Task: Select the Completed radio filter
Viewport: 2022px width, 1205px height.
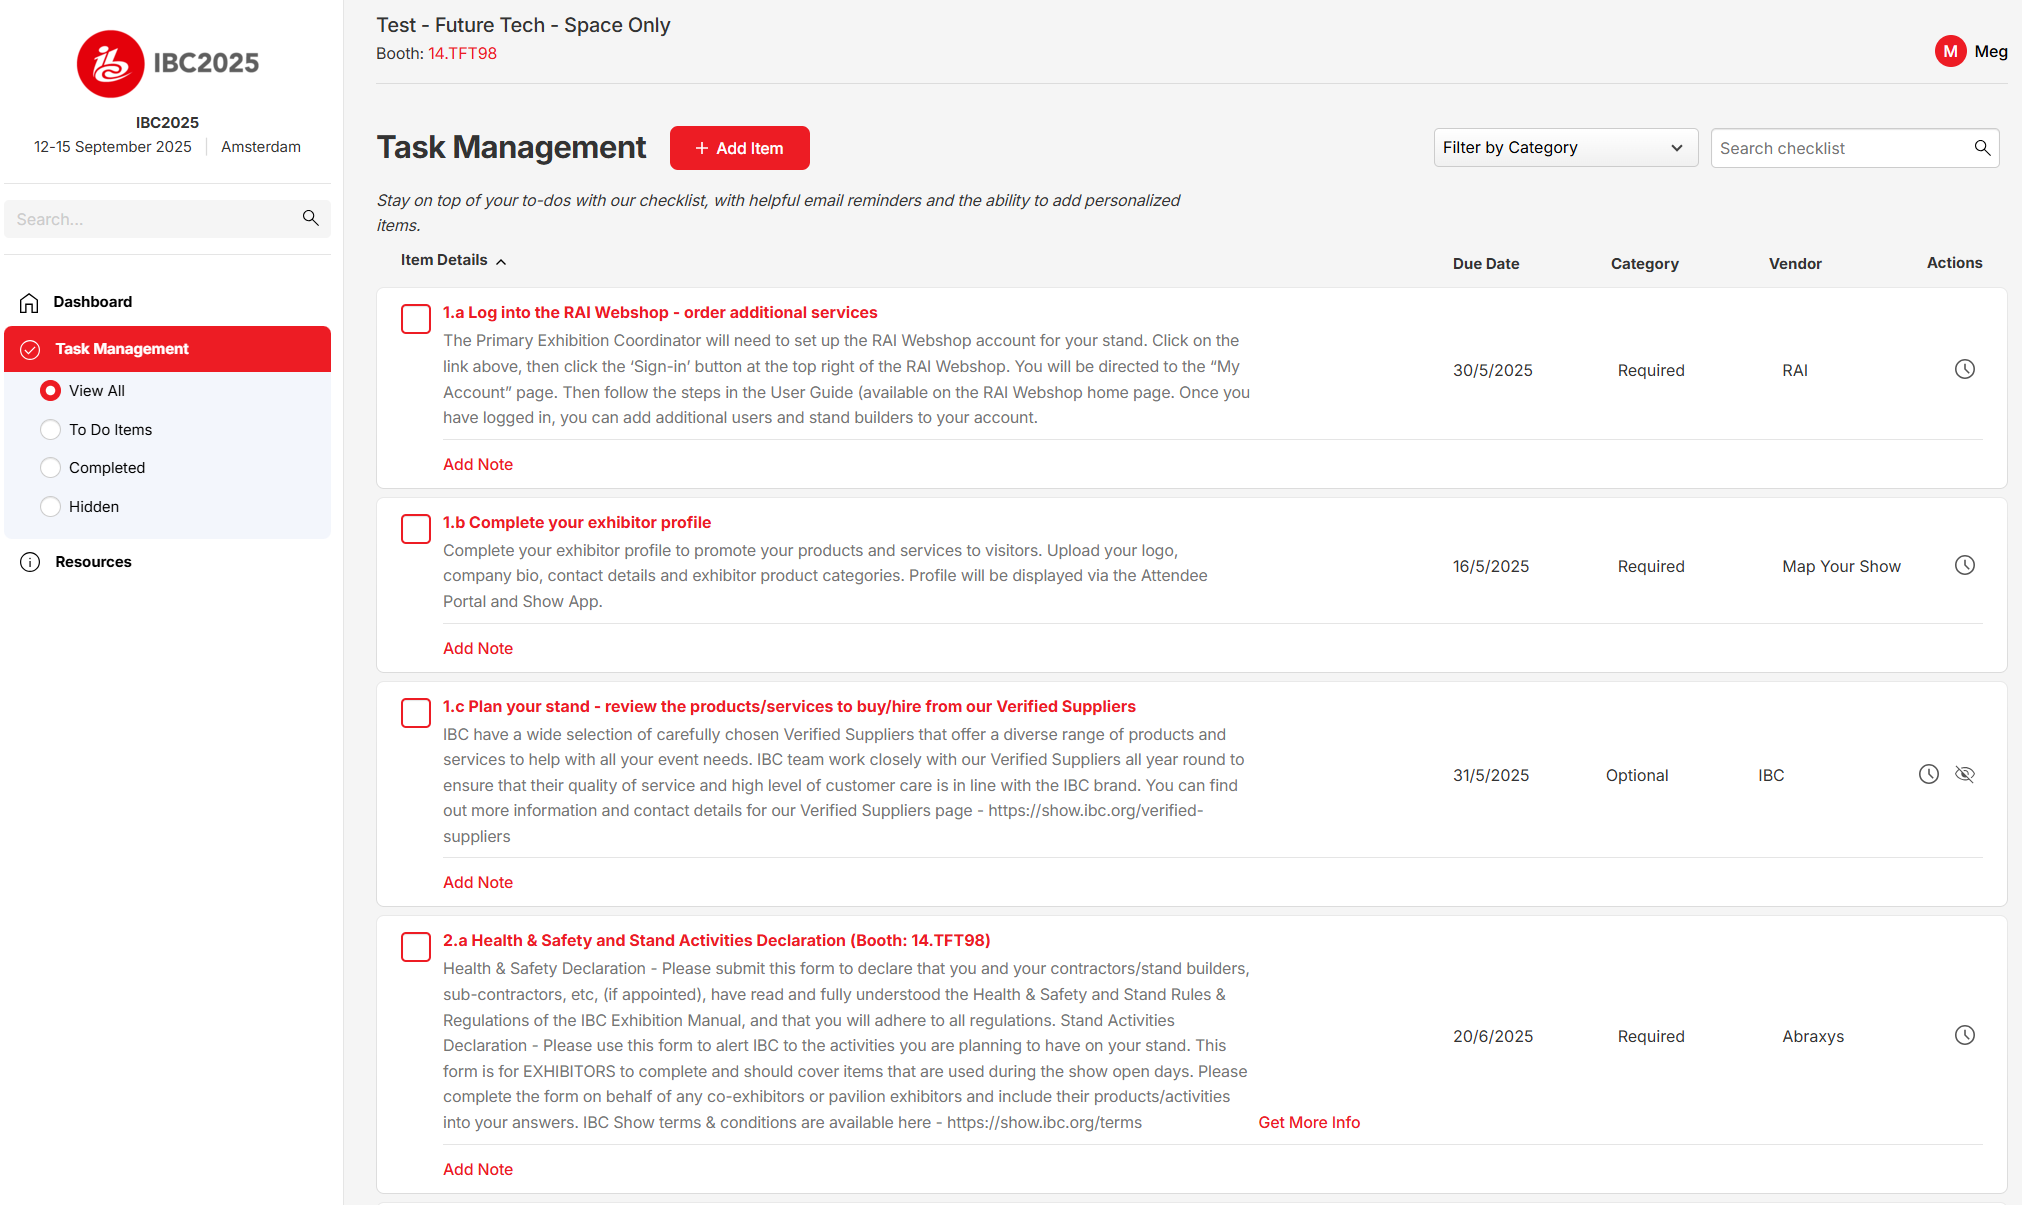Action: tap(50, 467)
